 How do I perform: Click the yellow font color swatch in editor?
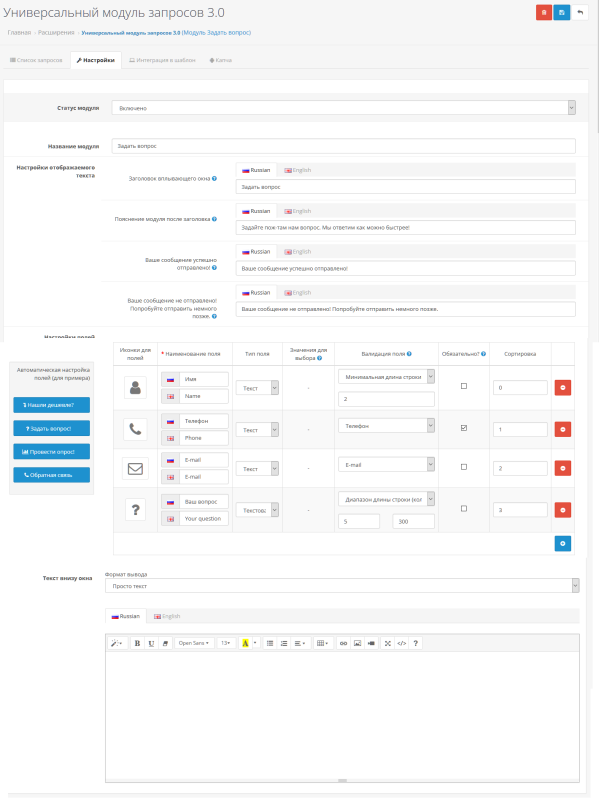245,643
